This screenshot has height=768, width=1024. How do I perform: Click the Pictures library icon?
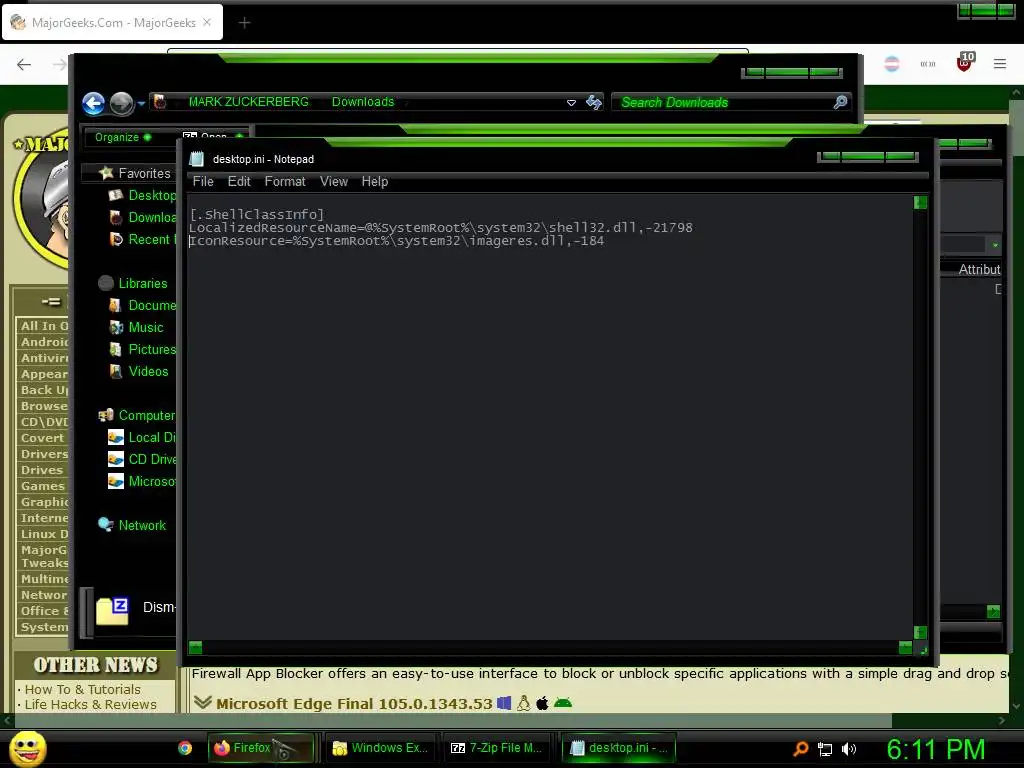[x=116, y=349]
